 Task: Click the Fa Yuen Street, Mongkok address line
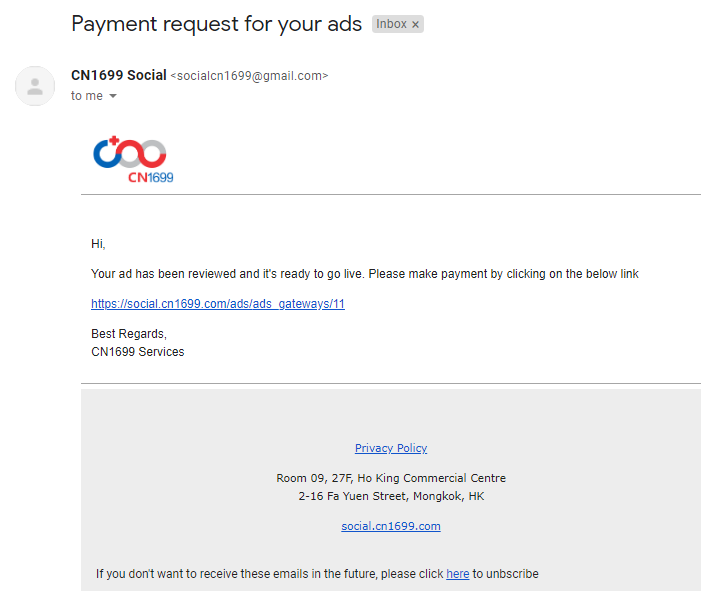[x=391, y=496]
